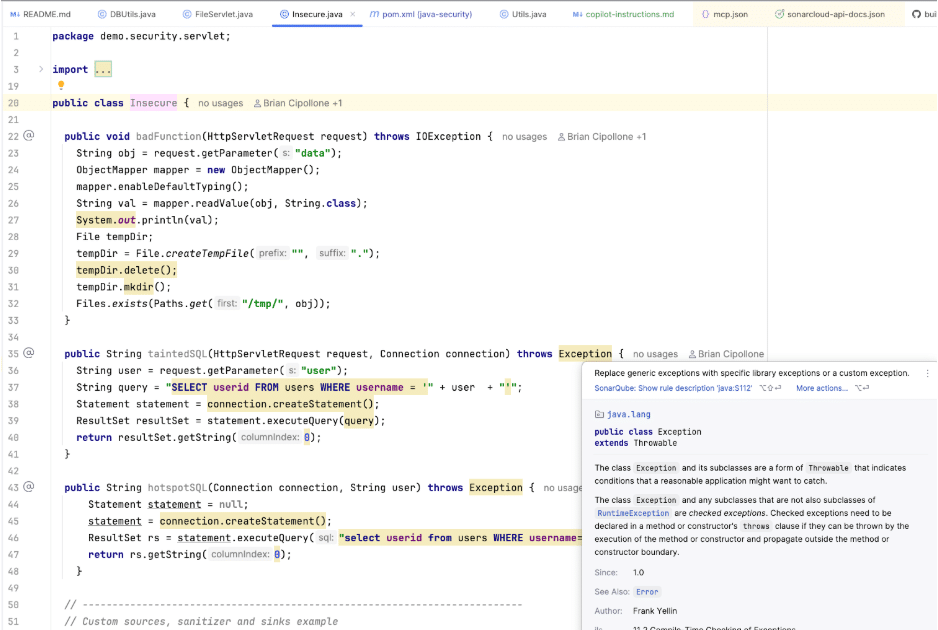Expand the folded import statements
The height and width of the screenshot is (630, 938).
tap(40, 70)
